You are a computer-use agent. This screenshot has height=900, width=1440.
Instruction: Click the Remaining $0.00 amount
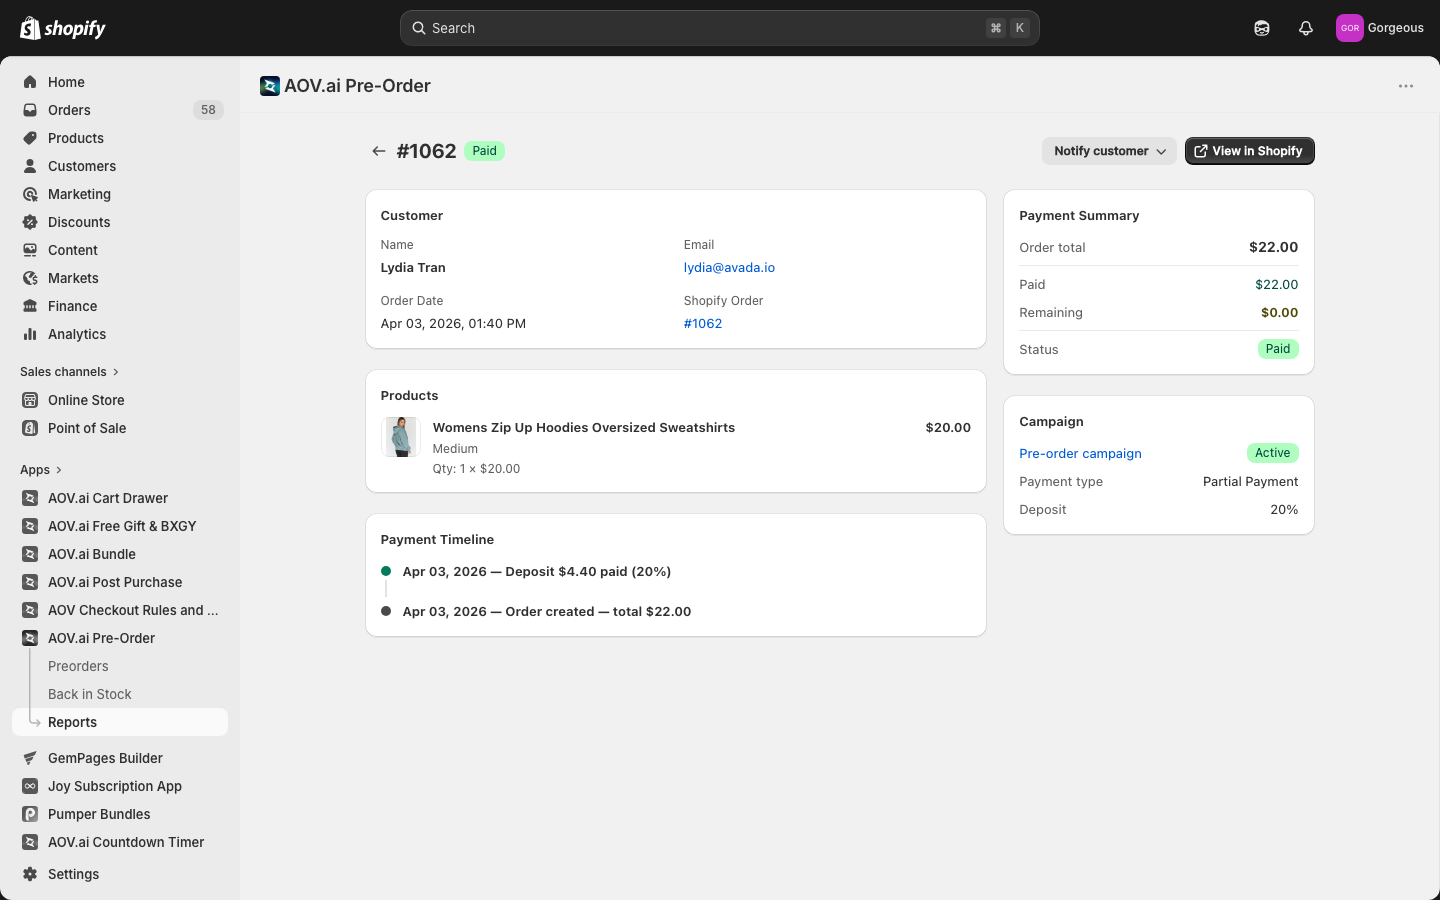tap(1279, 312)
